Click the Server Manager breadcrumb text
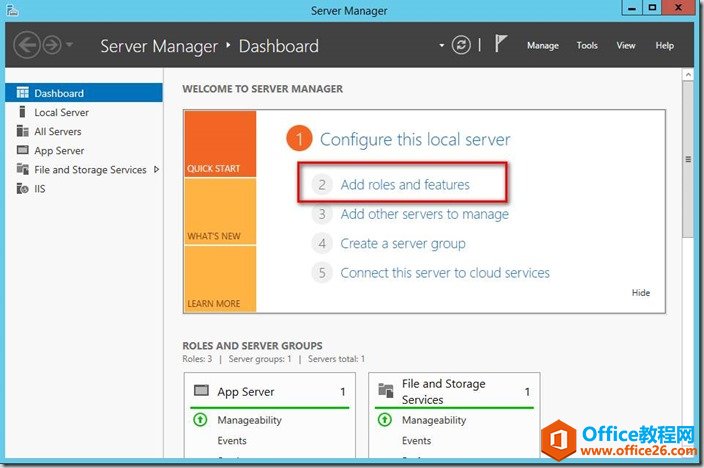The width and height of the screenshot is (704, 468). 159,46
